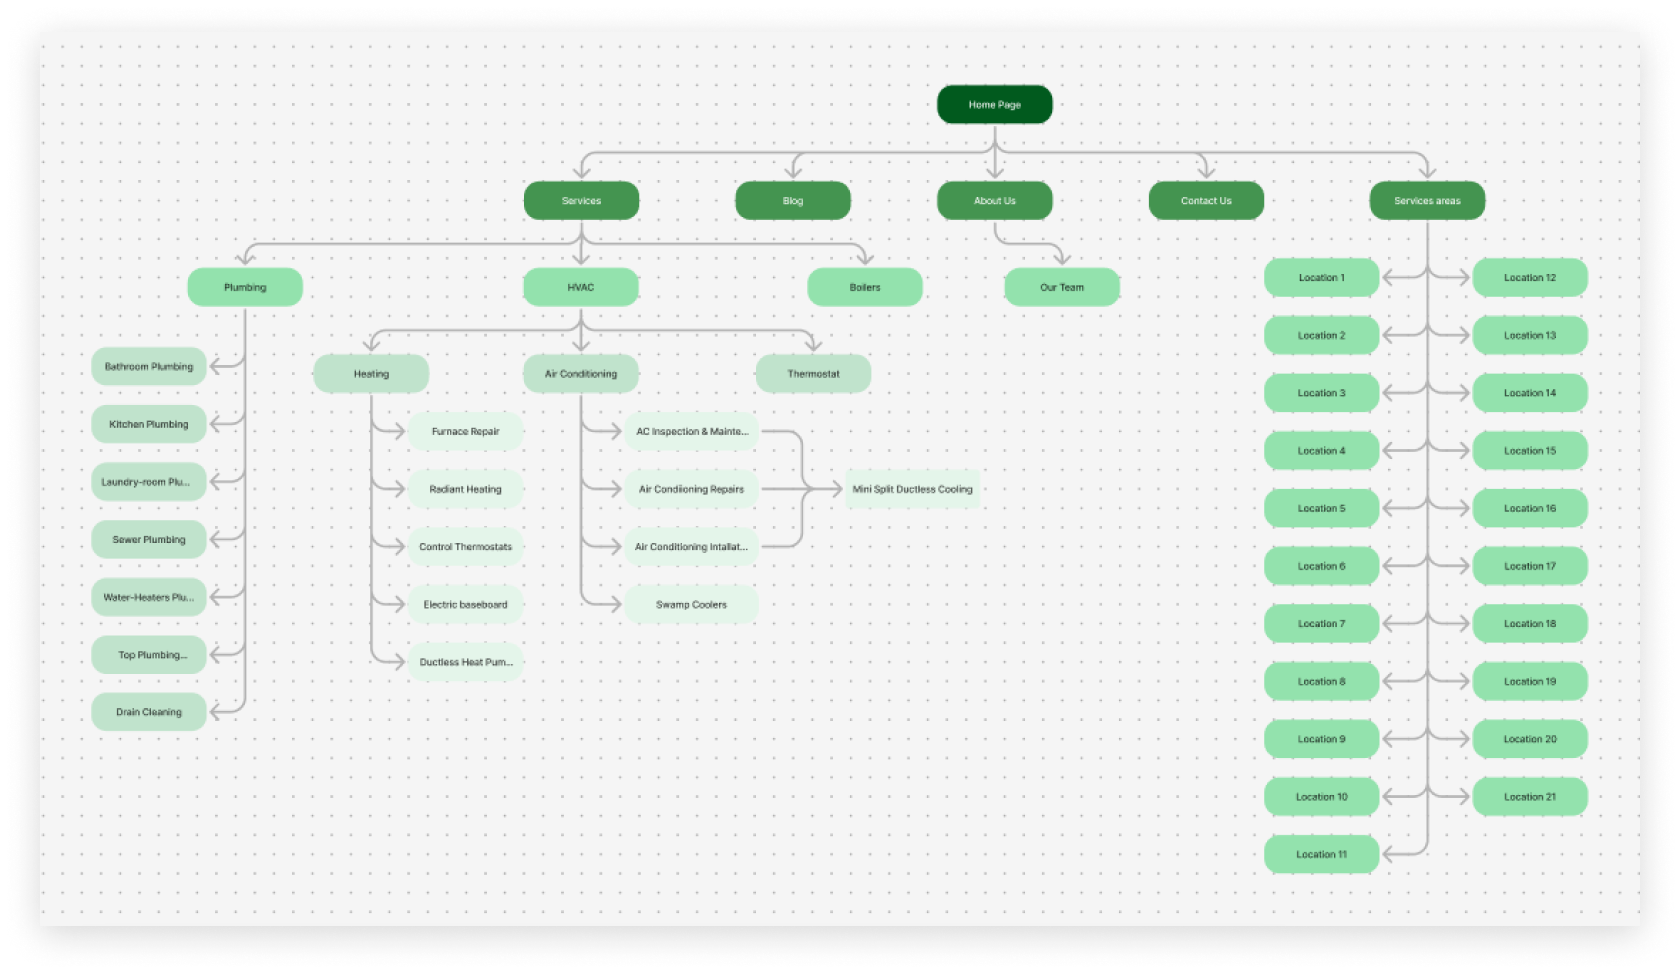This screenshot has height=974, width=1680.
Task: Select the Plumbing category node
Action: (245, 287)
